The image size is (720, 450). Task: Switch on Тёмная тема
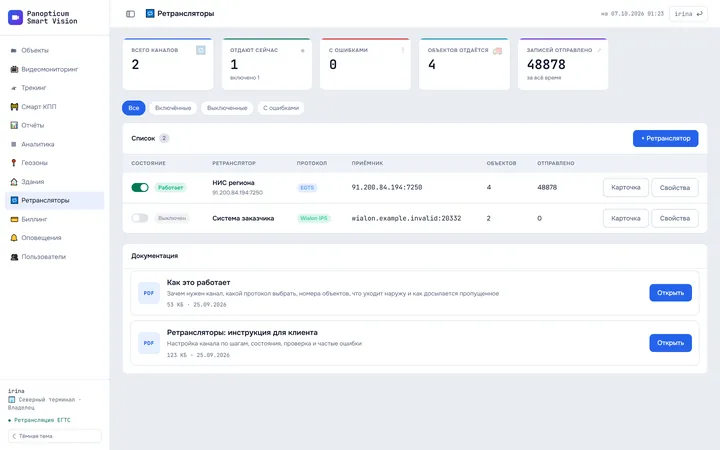tap(55, 436)
